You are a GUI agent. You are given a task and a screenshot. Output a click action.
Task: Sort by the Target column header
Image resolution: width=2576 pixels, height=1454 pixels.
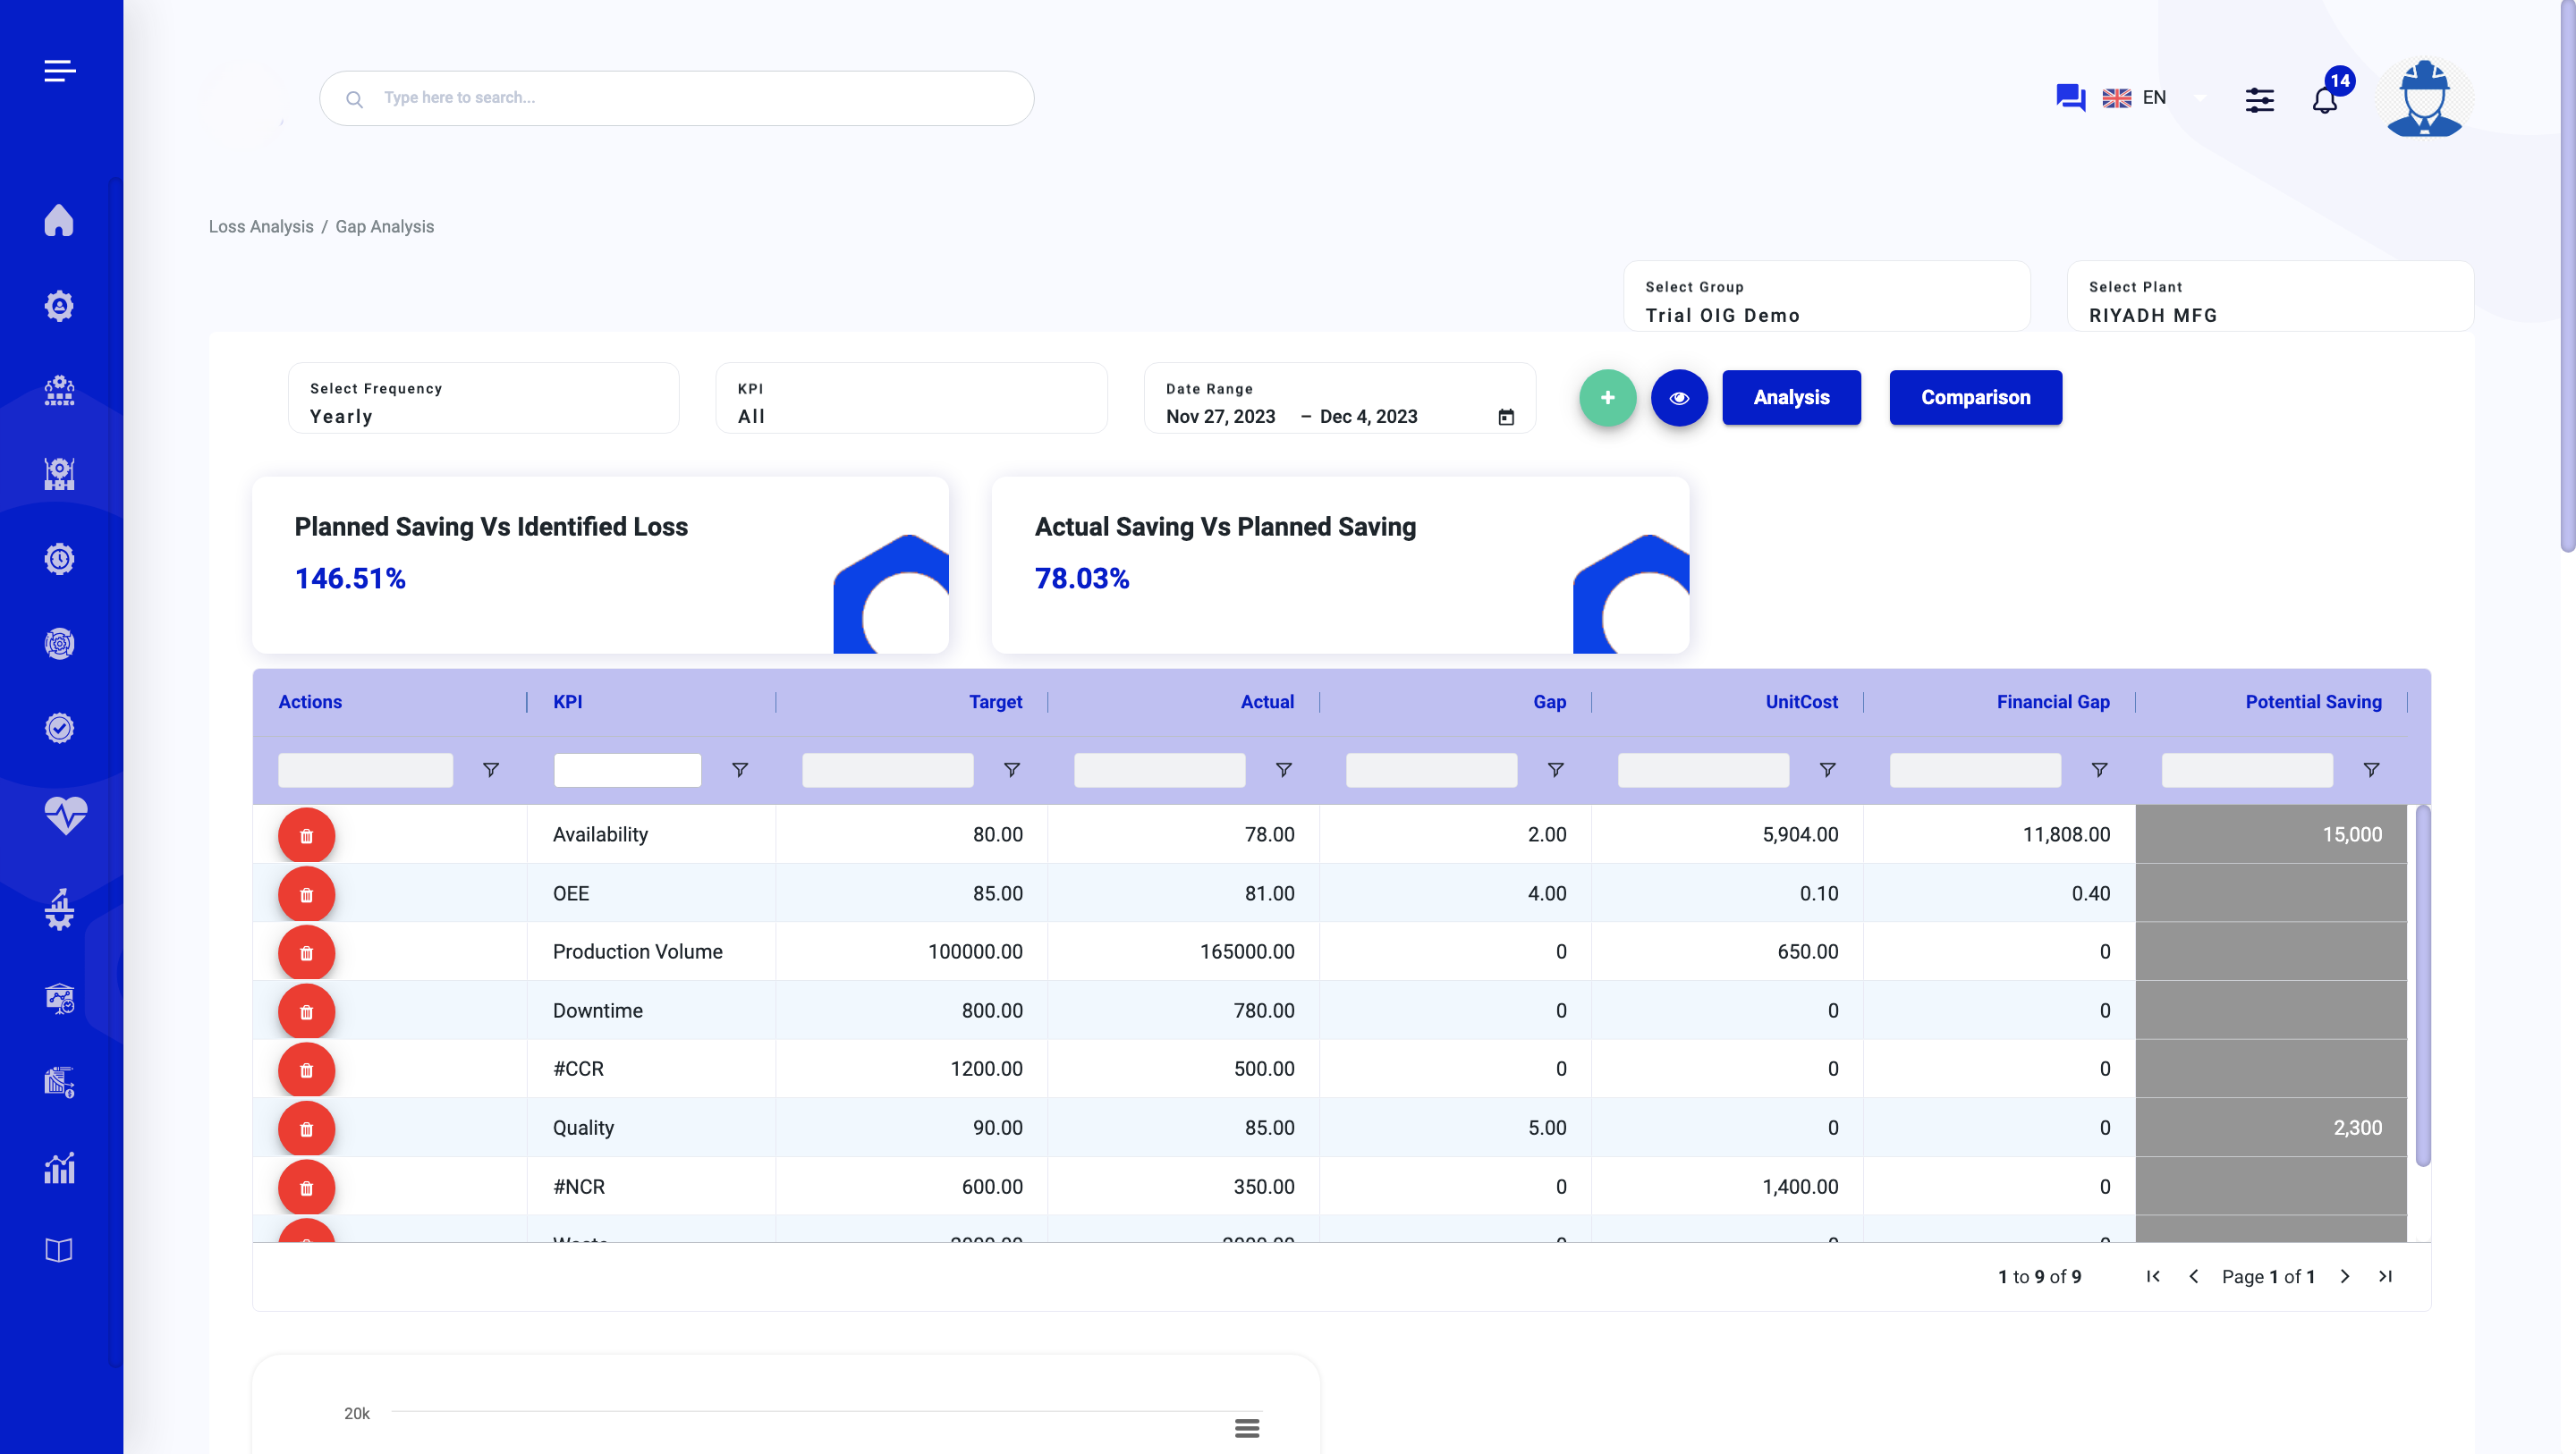click(996, 702)
